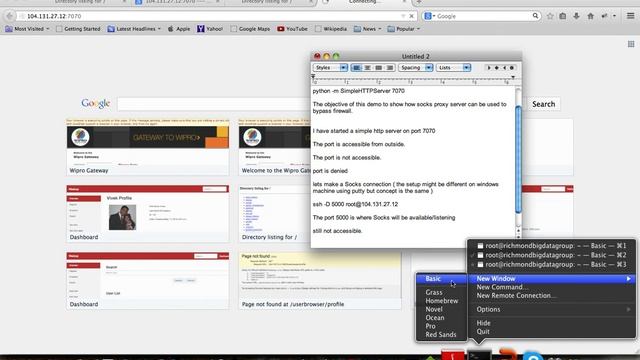The image size is (640, 360).
Task: Pick Novel profile from submenu
Action: (x=441, y=309)
